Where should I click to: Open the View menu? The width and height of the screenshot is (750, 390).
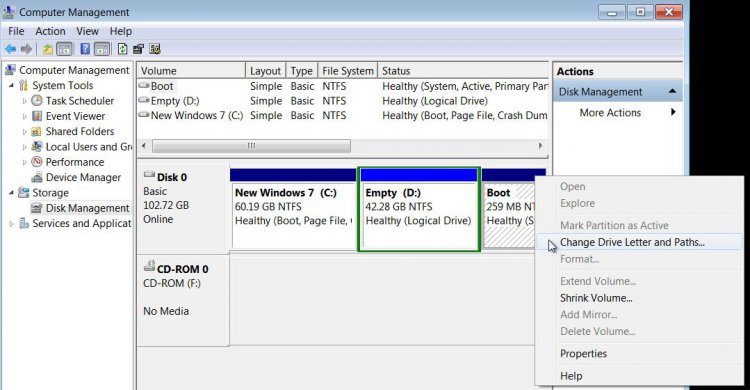(x=88, y=31)
